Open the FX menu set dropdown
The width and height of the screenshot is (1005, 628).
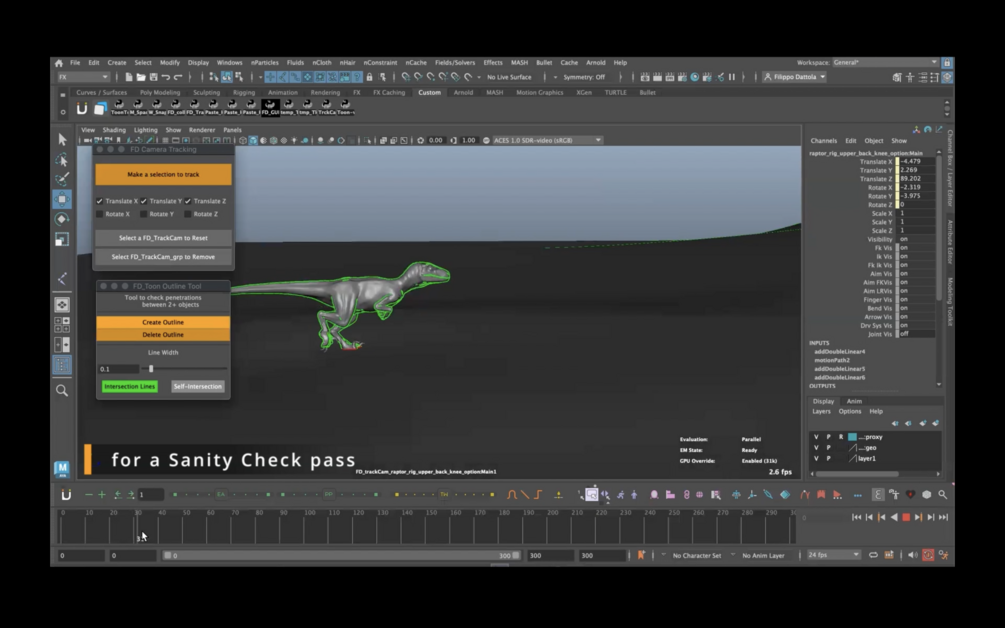coord(83,77)
